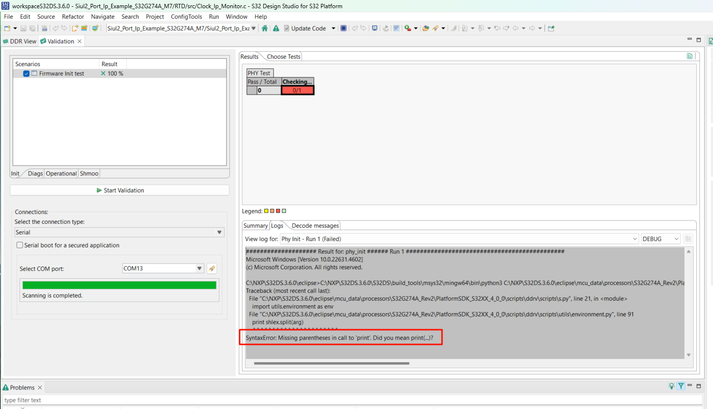Enable Serial boot for a secured application

(x=20, y=245)
